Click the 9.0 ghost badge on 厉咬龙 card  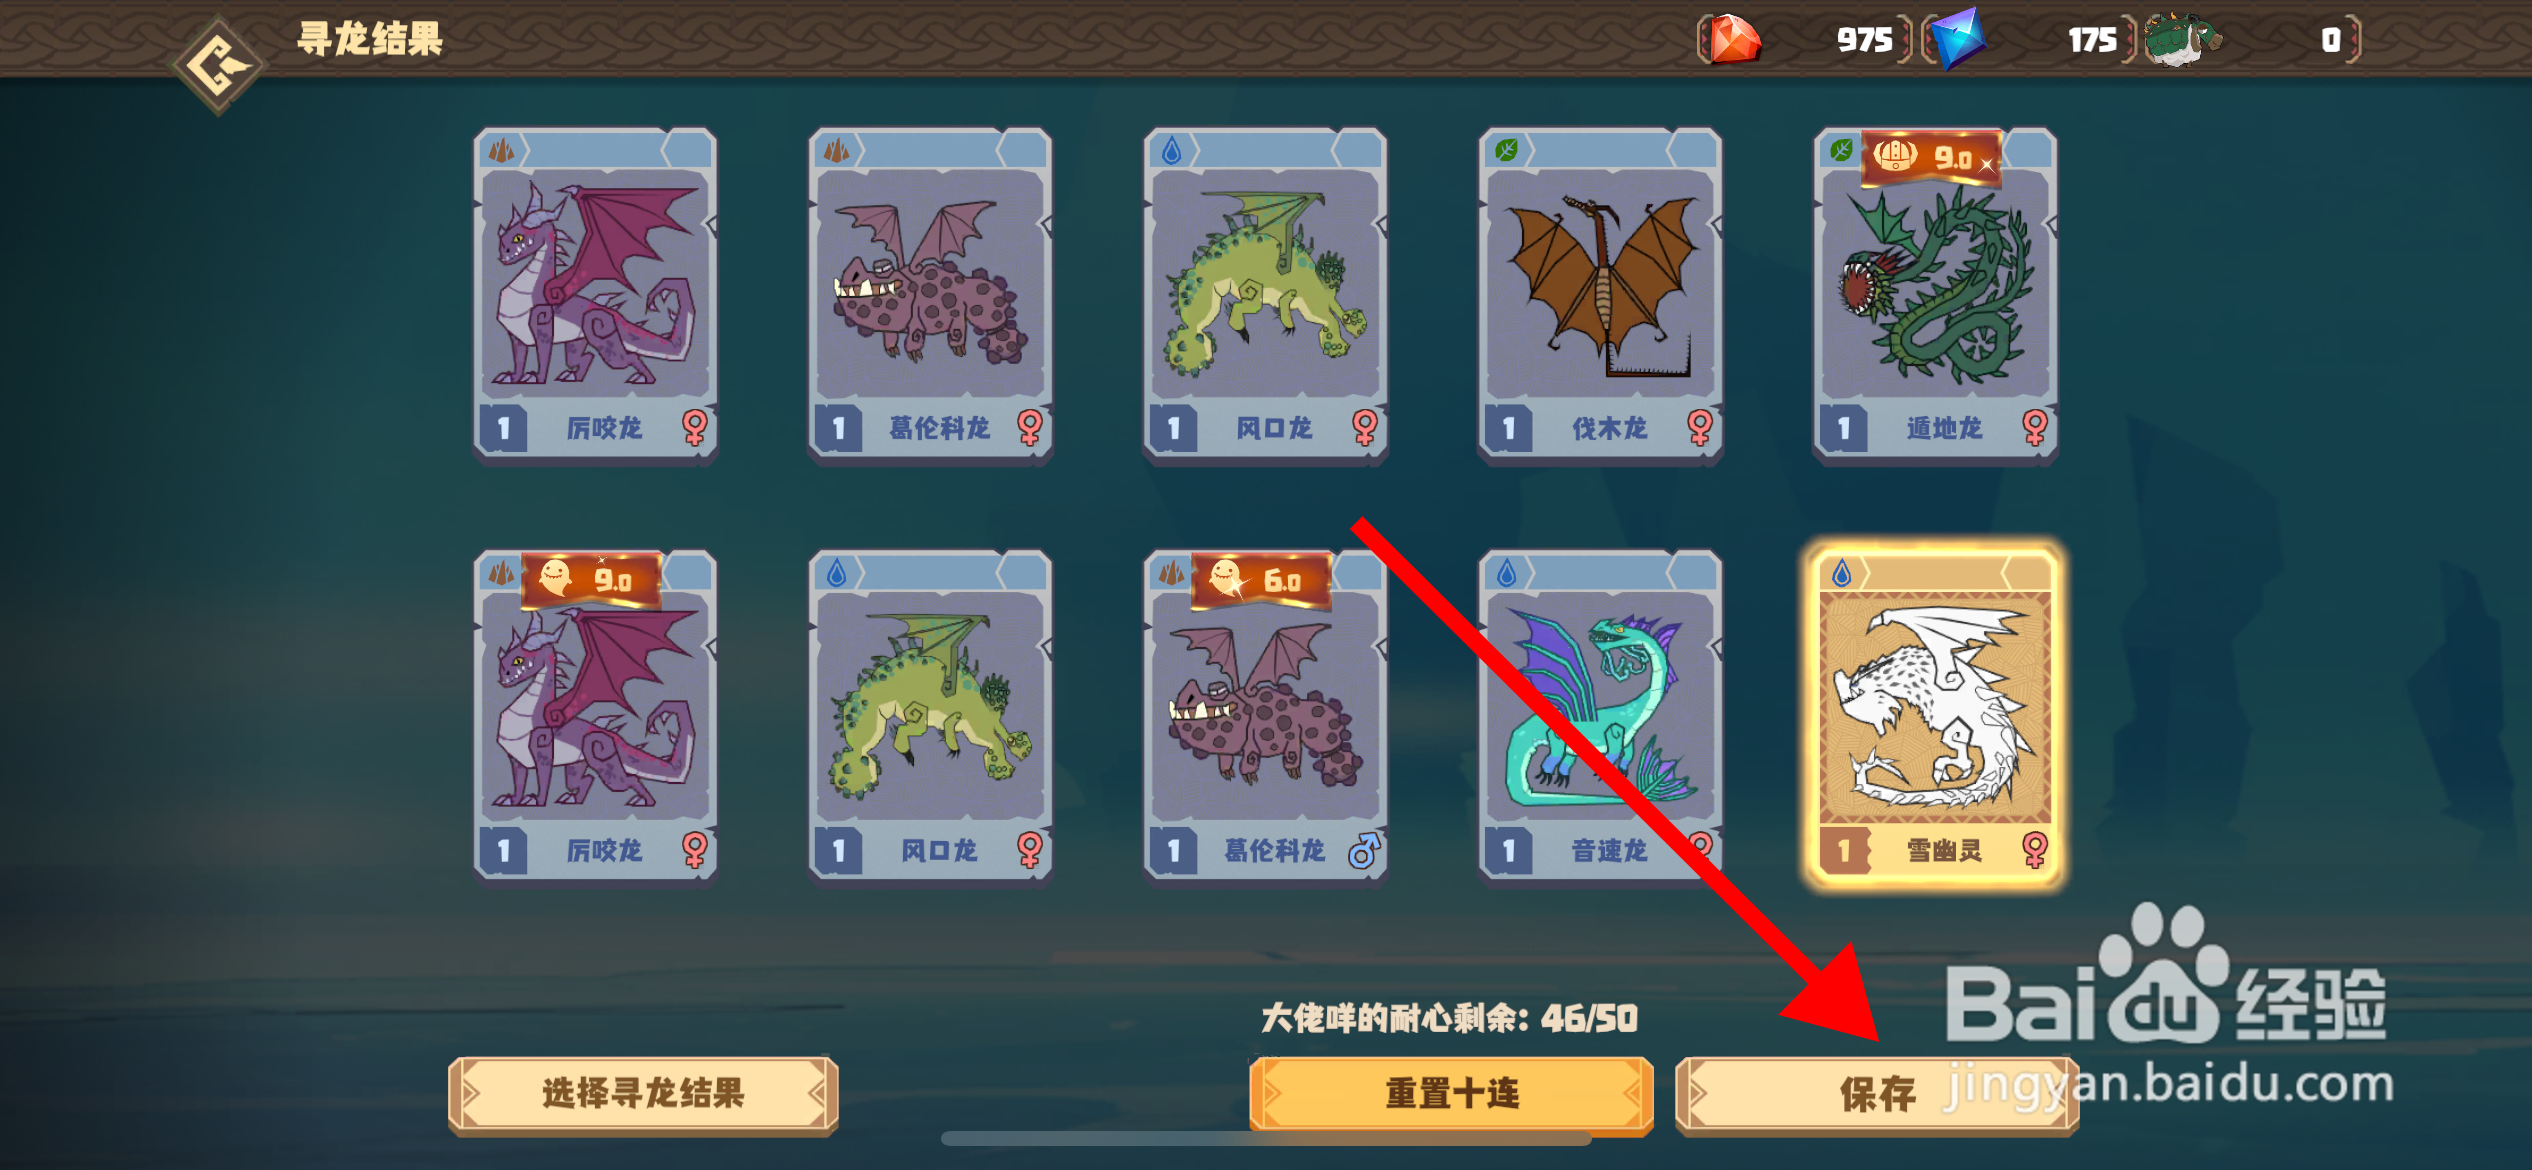[x=591, y=579]
